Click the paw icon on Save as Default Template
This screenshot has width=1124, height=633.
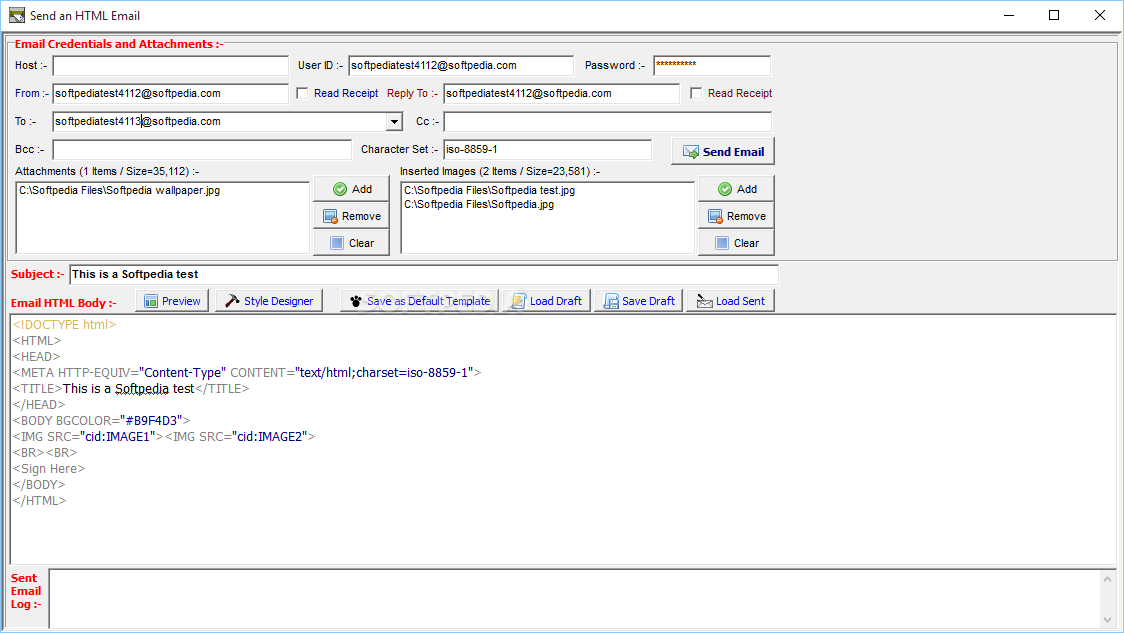pos(356,301)
